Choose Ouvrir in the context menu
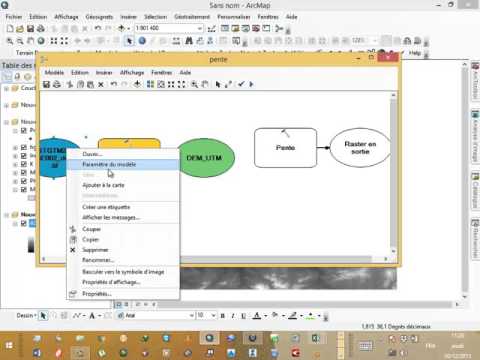Viewport: 480px width, 360px height. (123, 154)
